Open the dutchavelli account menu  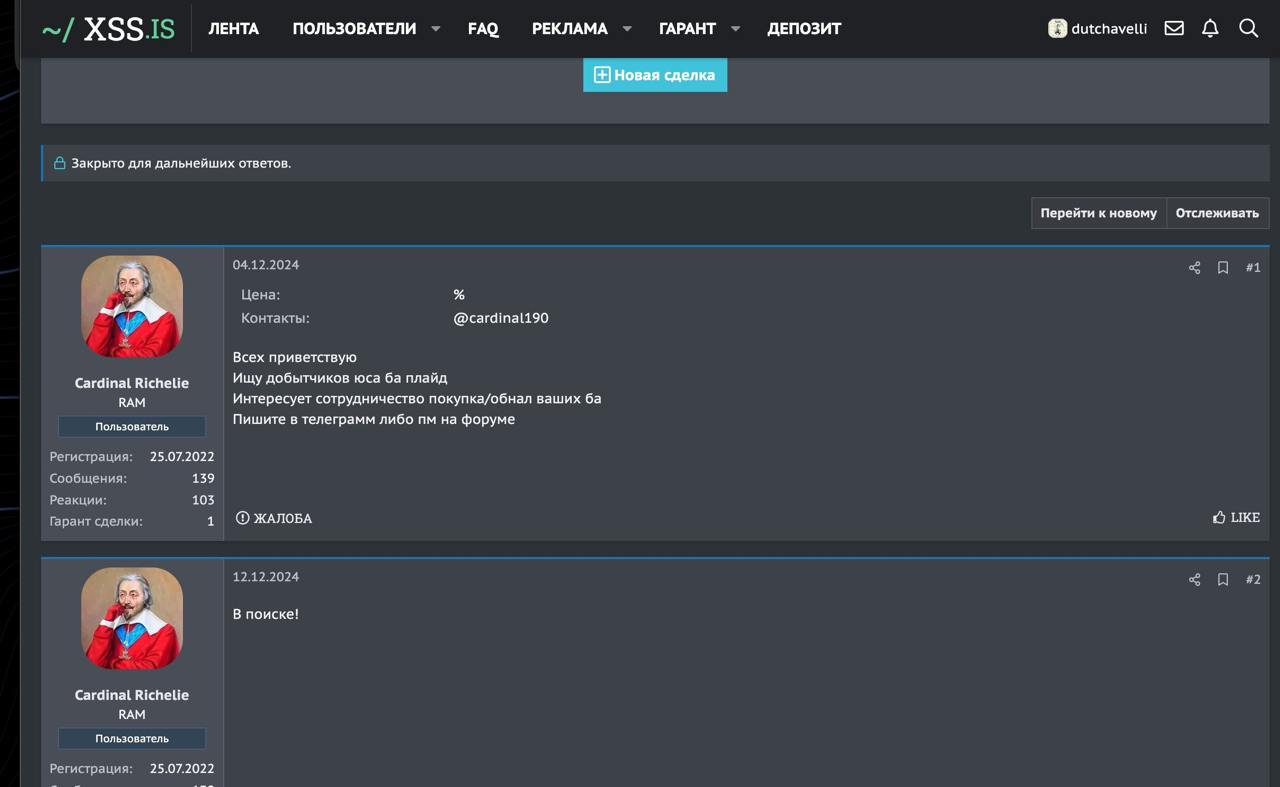click(x=1097, y=29)
